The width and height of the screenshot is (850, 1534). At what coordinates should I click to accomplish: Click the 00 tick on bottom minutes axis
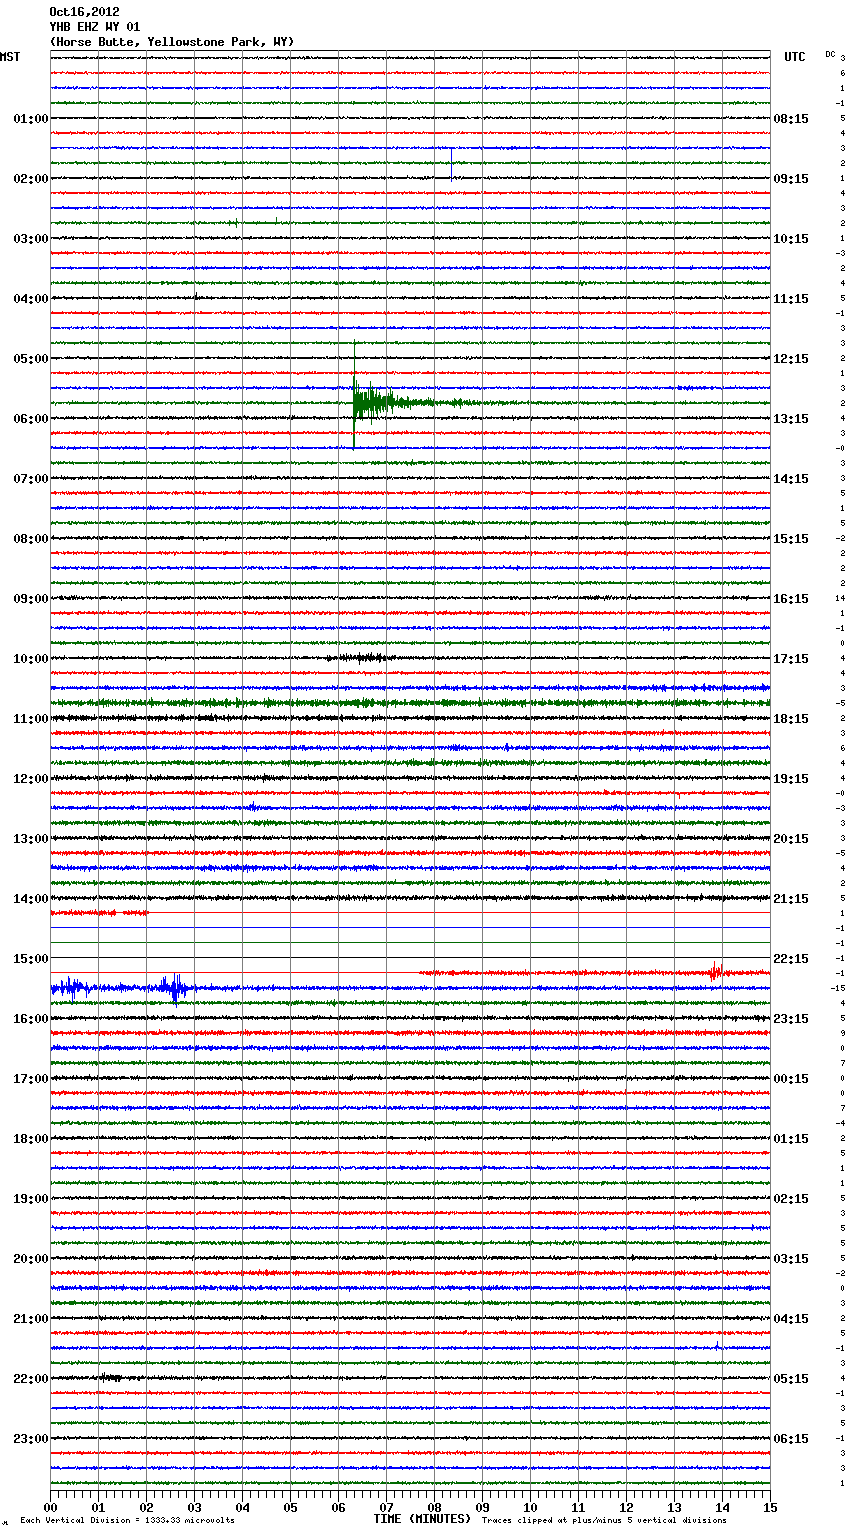[x=50, y=1506]
